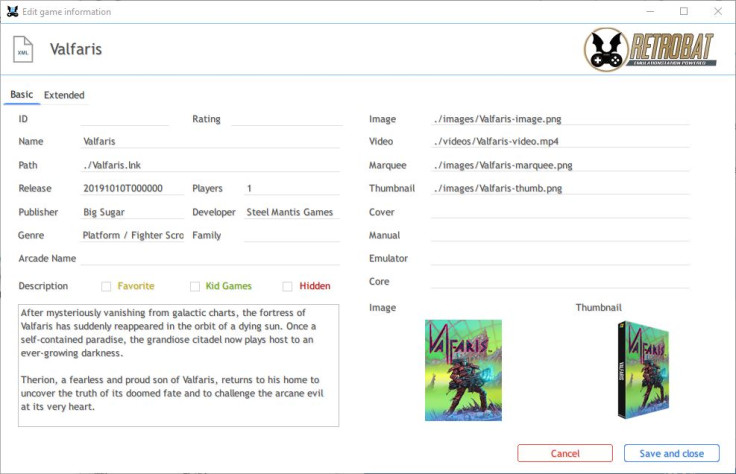Click inside the Description text box
Screen dimensions: 736x474
coord(178,366)
